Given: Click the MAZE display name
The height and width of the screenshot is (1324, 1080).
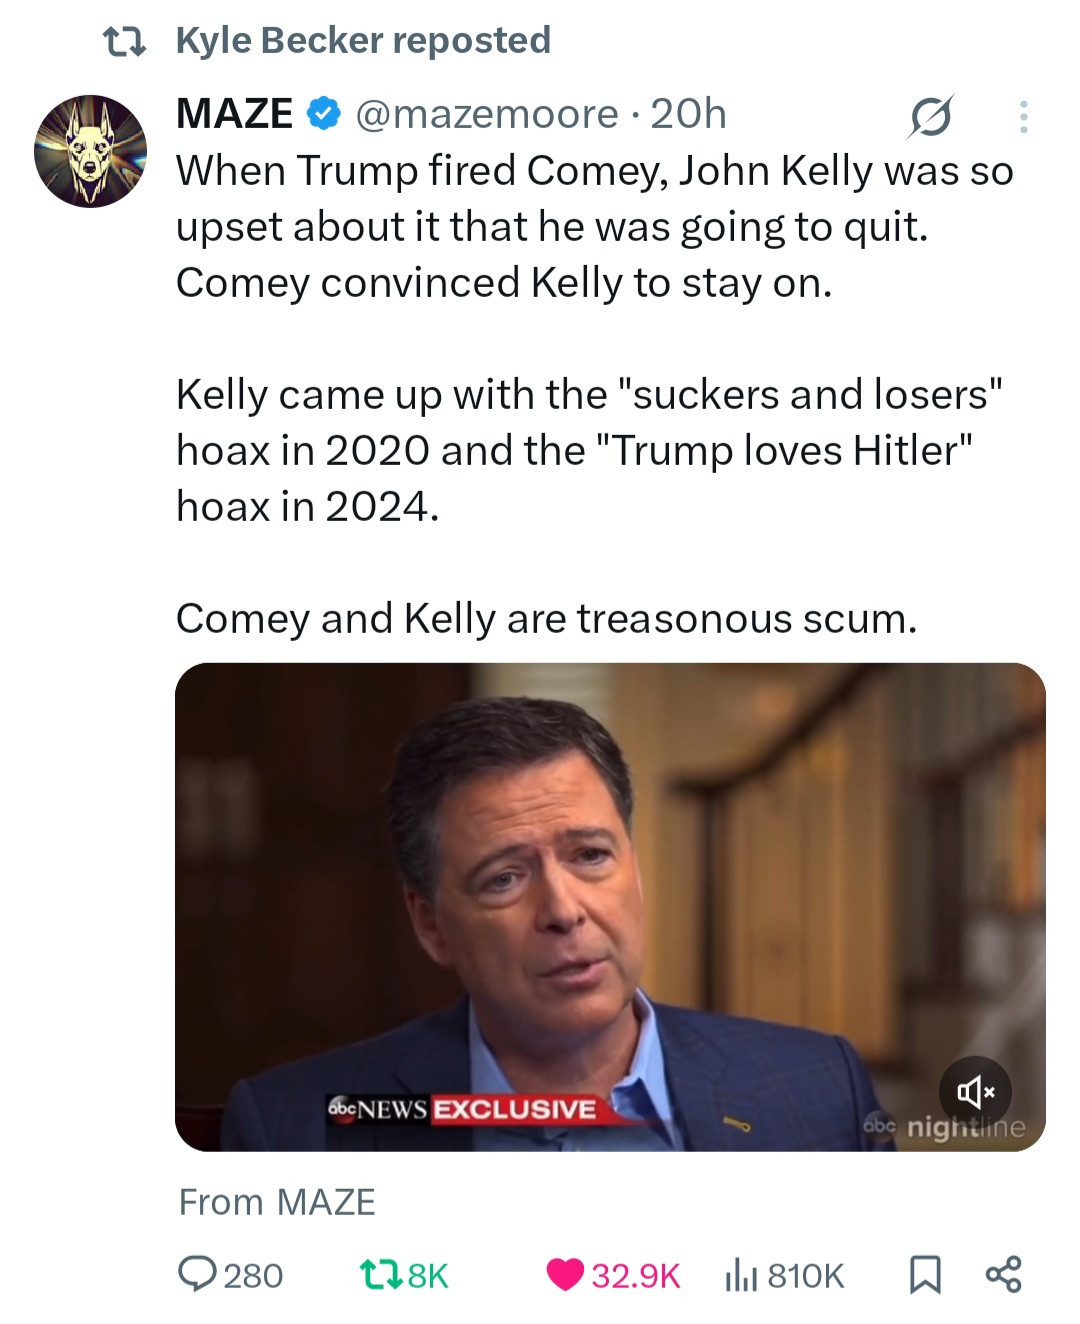Looking at the screenshot, I should point(235,114).
